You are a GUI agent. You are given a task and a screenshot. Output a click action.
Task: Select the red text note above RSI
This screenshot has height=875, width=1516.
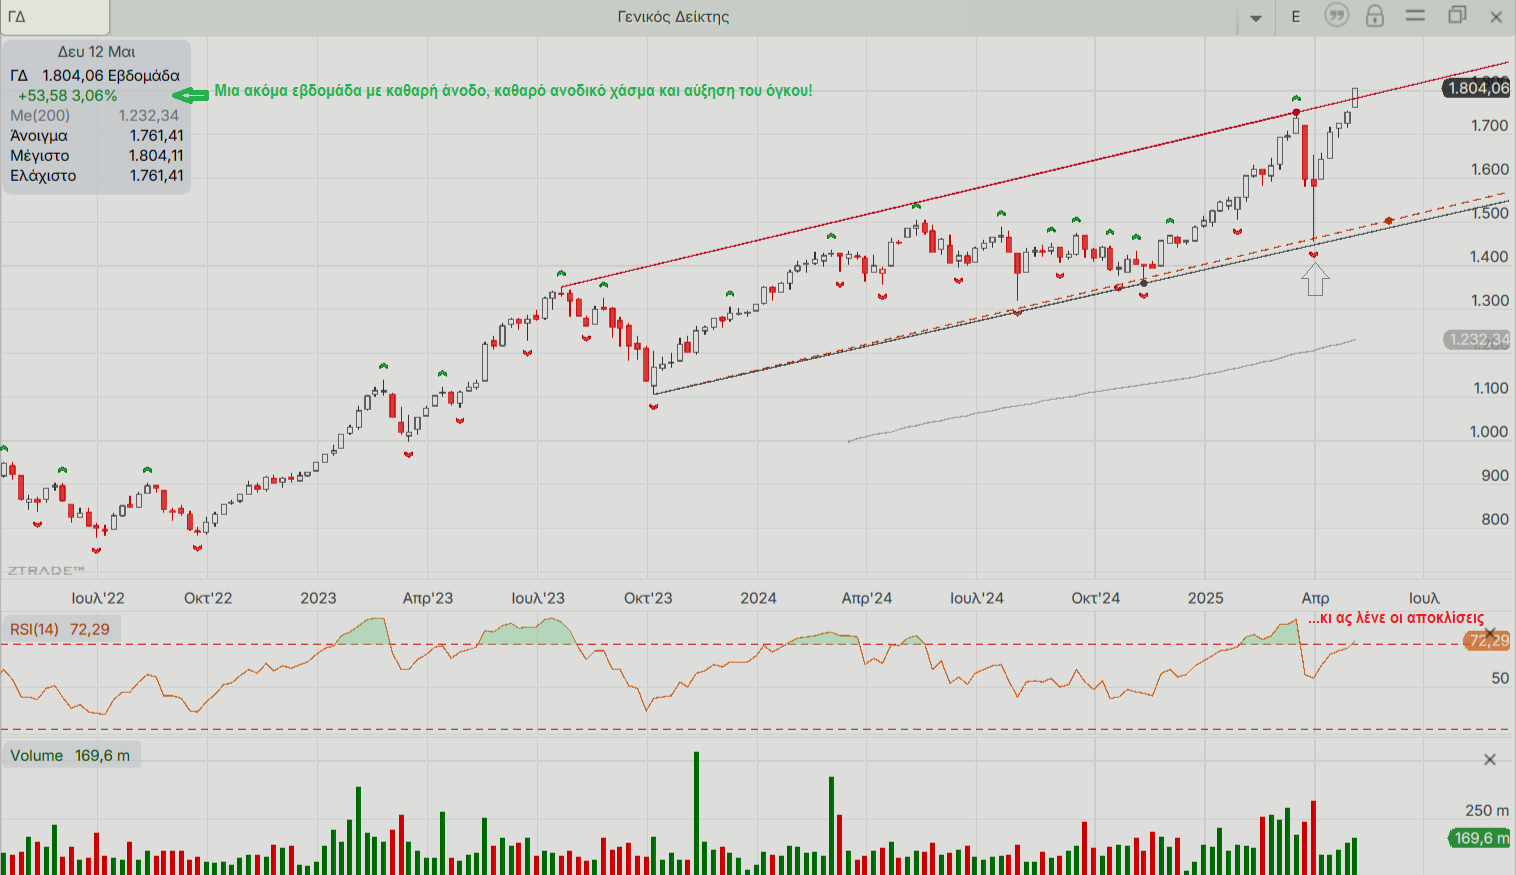[1395, 618]
